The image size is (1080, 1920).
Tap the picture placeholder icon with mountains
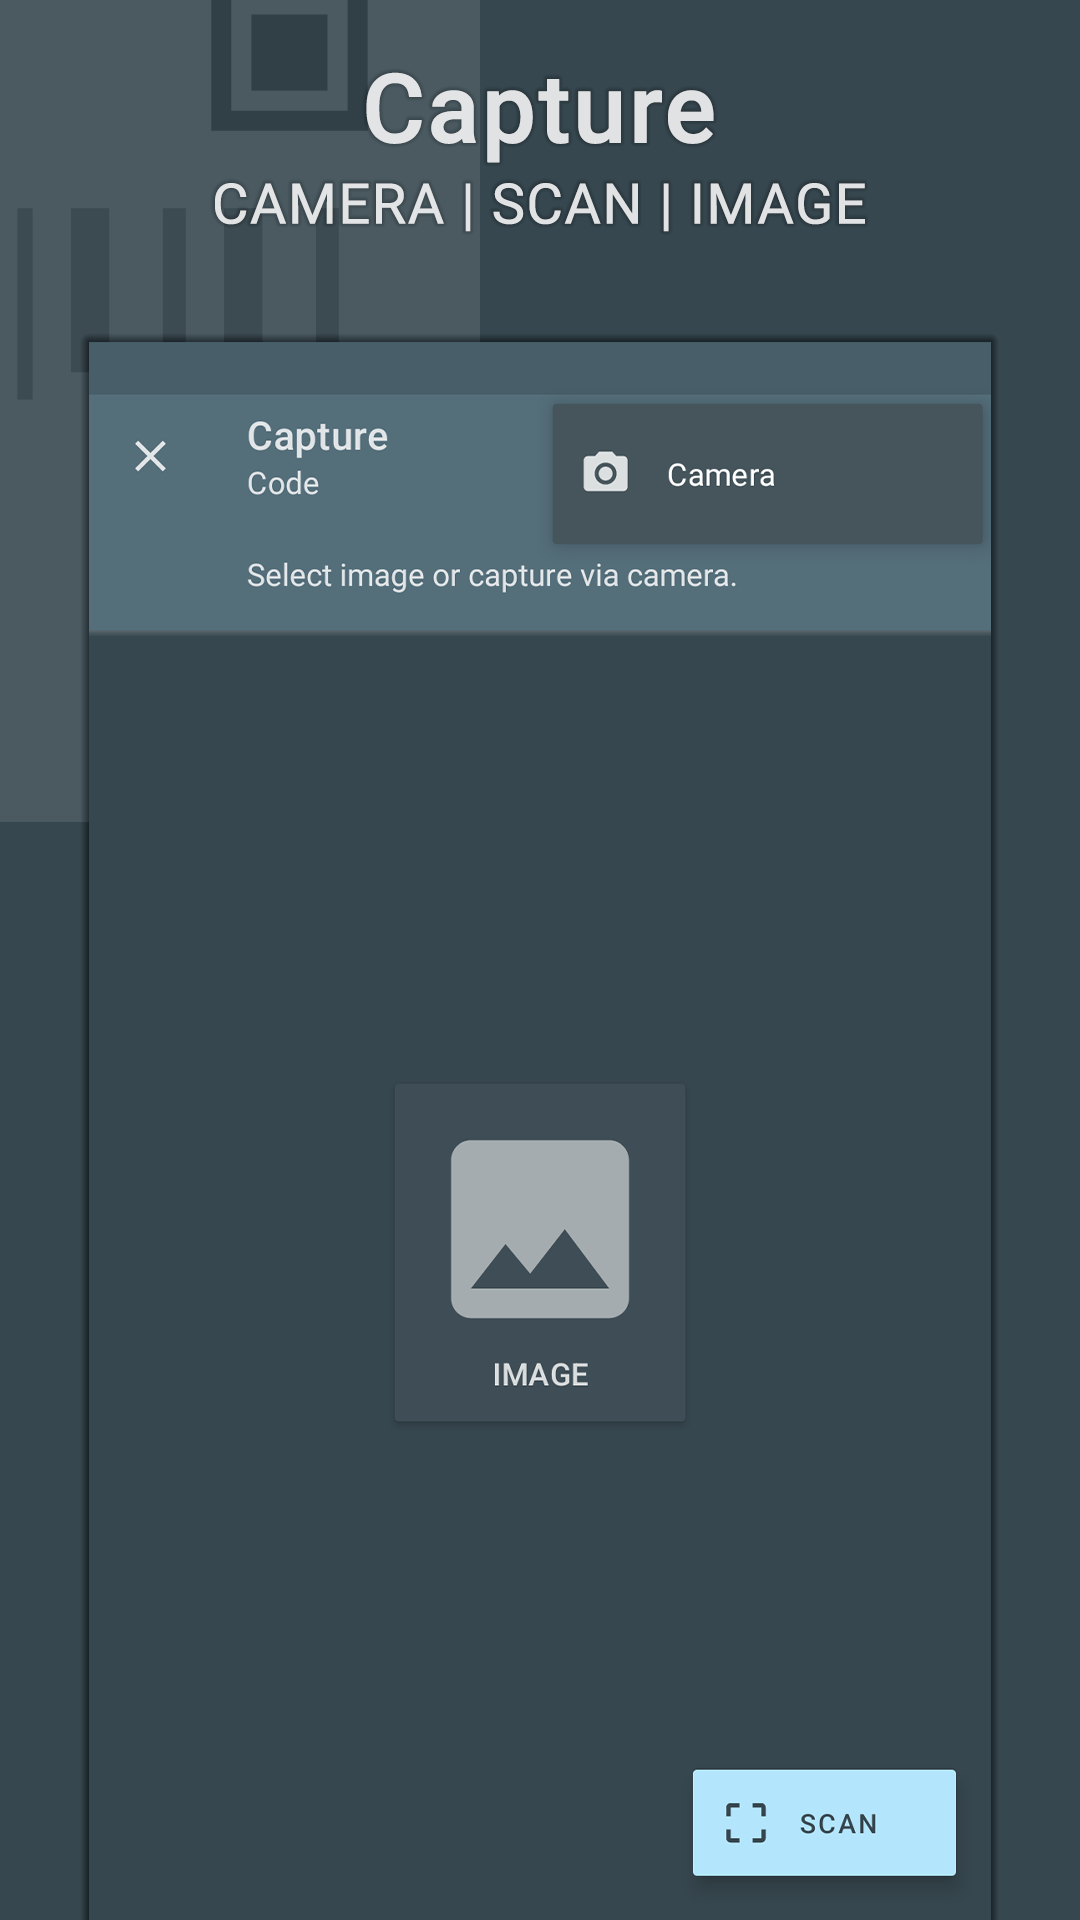tap(540, 1228)
